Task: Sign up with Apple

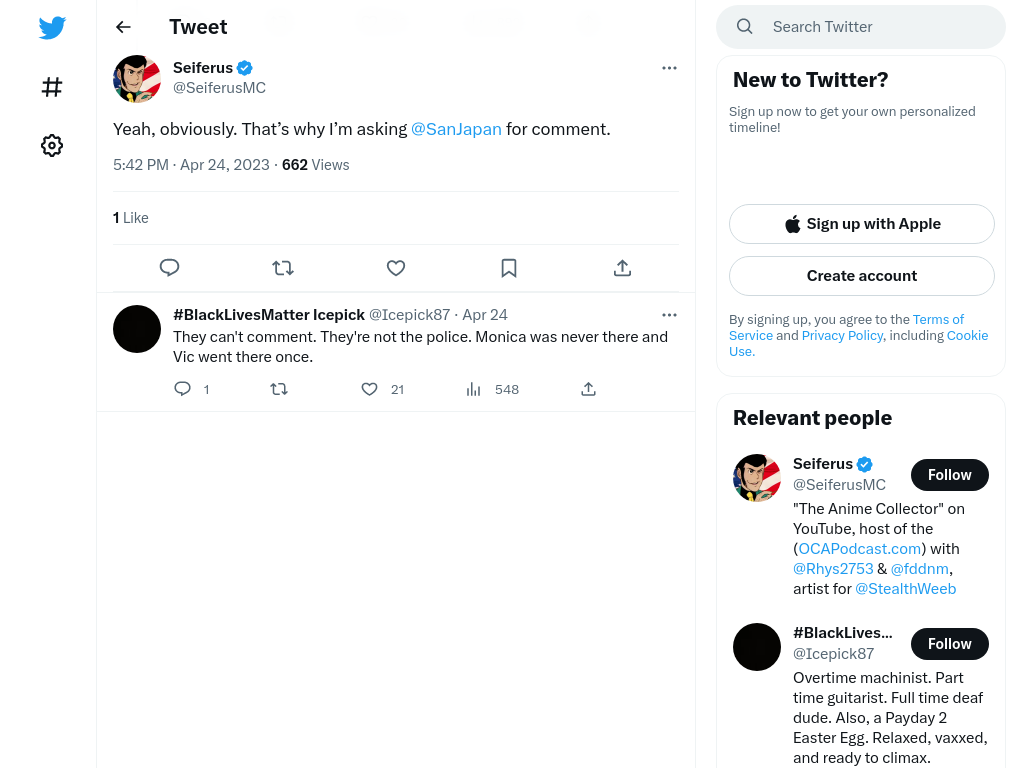Action: pos(861,224)
